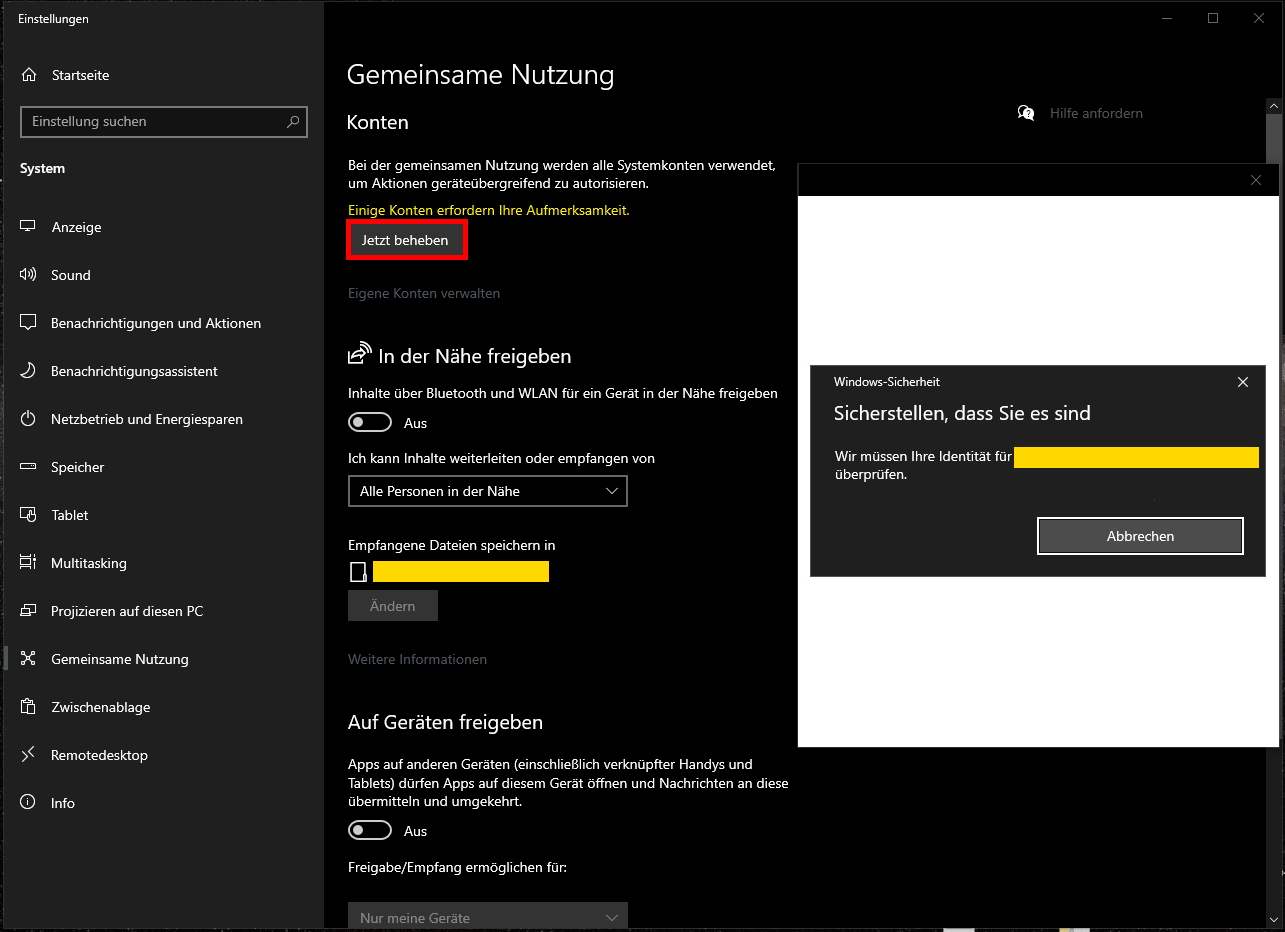The image size is (1285, 932).
Task: Click the Netzbetrieb power icon
Action: click(28, 419)
